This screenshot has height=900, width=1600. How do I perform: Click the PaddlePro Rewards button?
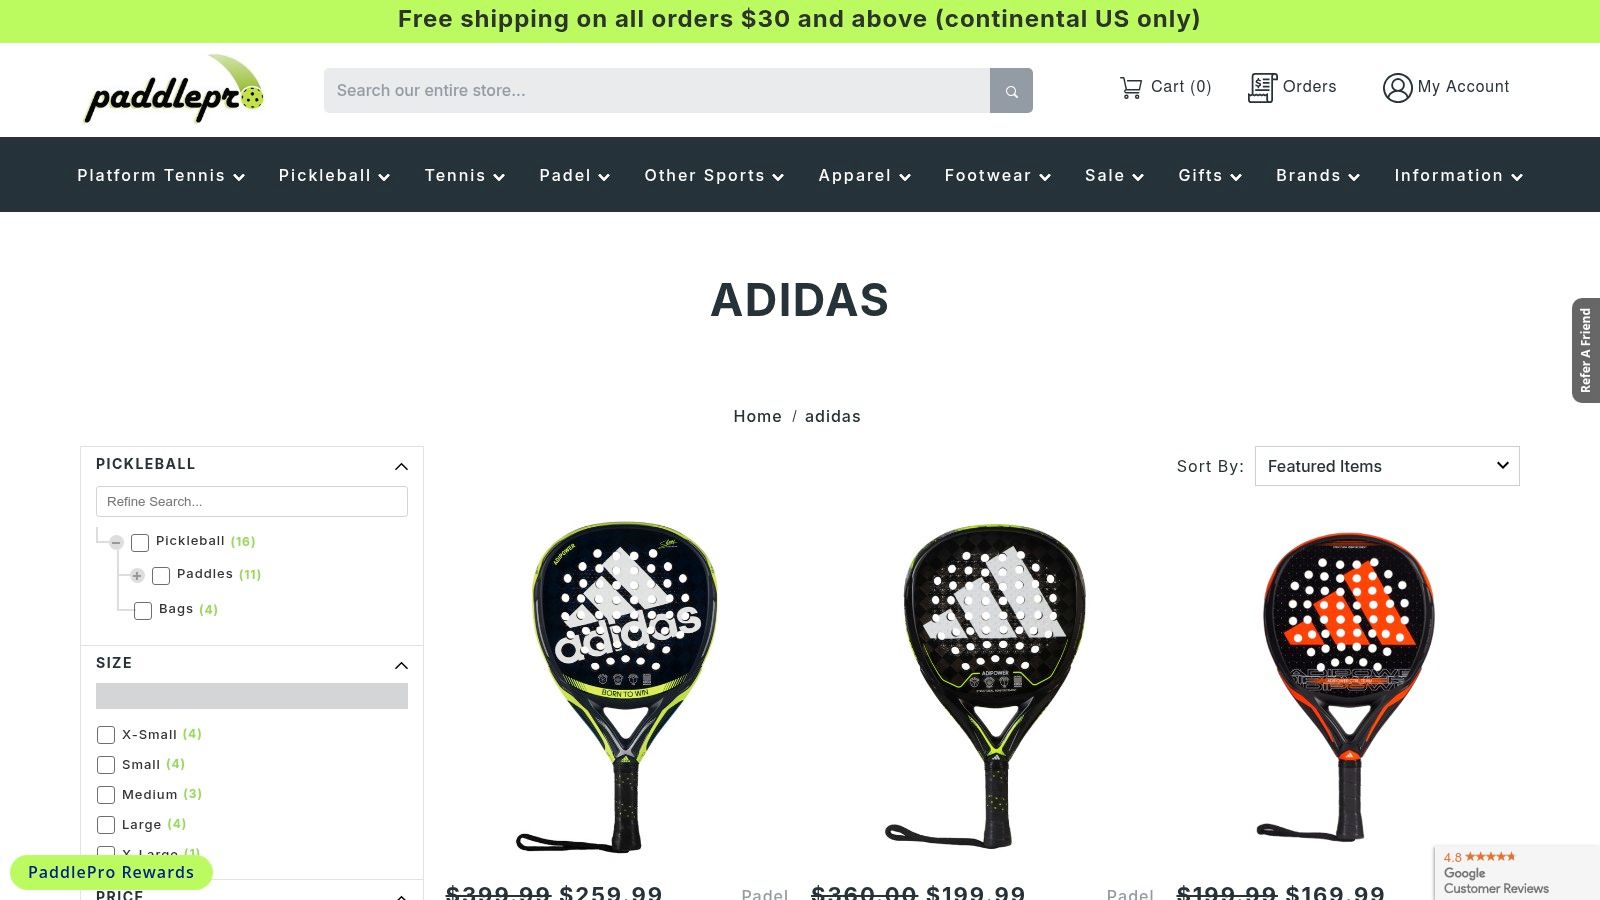(x=111, y=872)
